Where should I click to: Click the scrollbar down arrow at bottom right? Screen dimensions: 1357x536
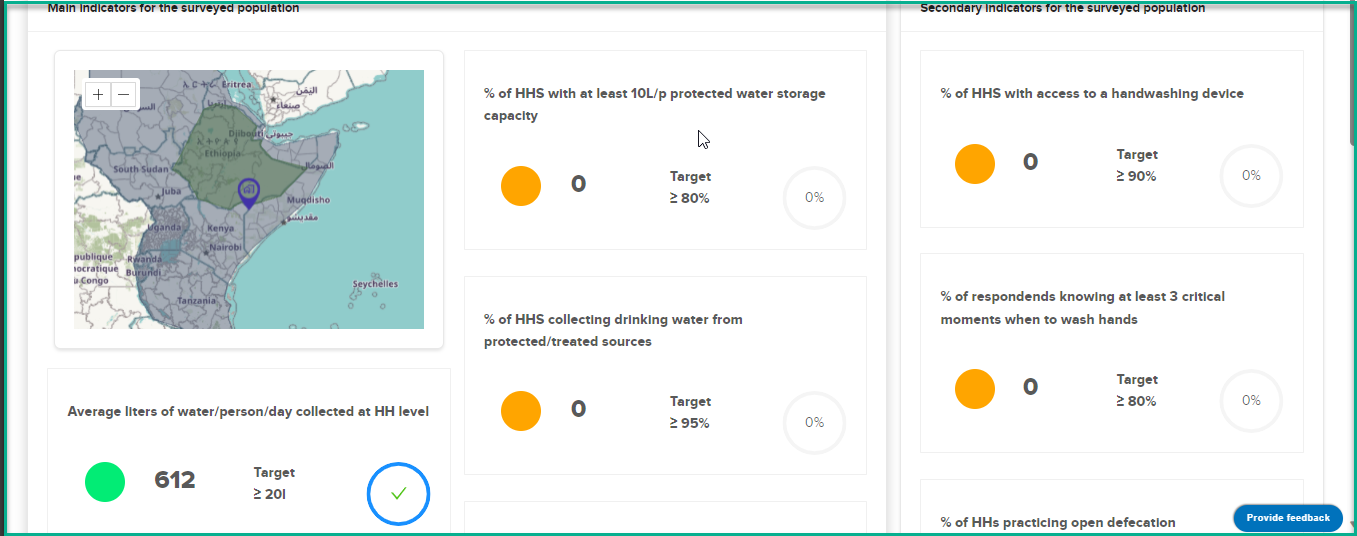click(1351, 525)
